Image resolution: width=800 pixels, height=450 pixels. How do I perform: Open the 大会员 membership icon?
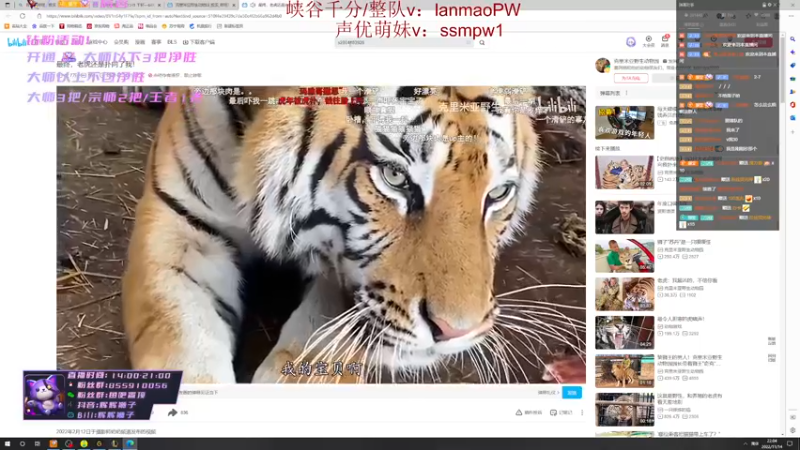(648, 41)
